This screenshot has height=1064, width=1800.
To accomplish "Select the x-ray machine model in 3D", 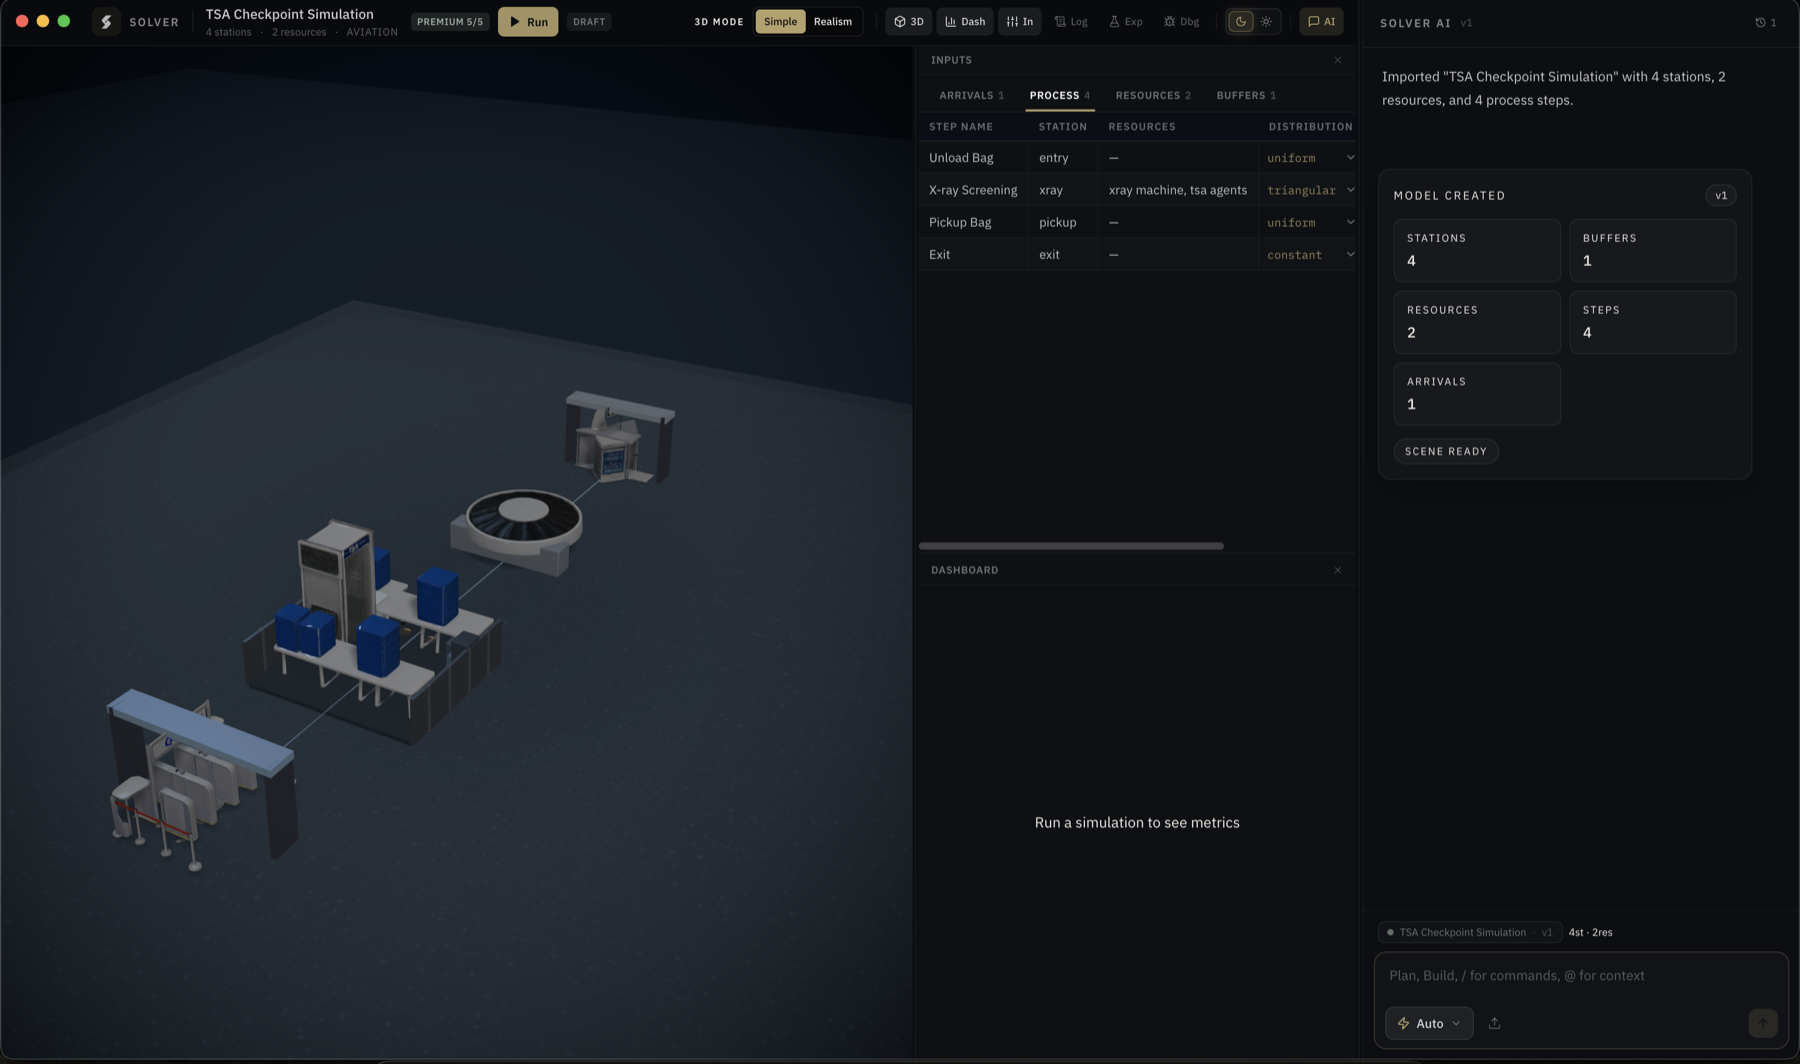I will pos(370,630).
